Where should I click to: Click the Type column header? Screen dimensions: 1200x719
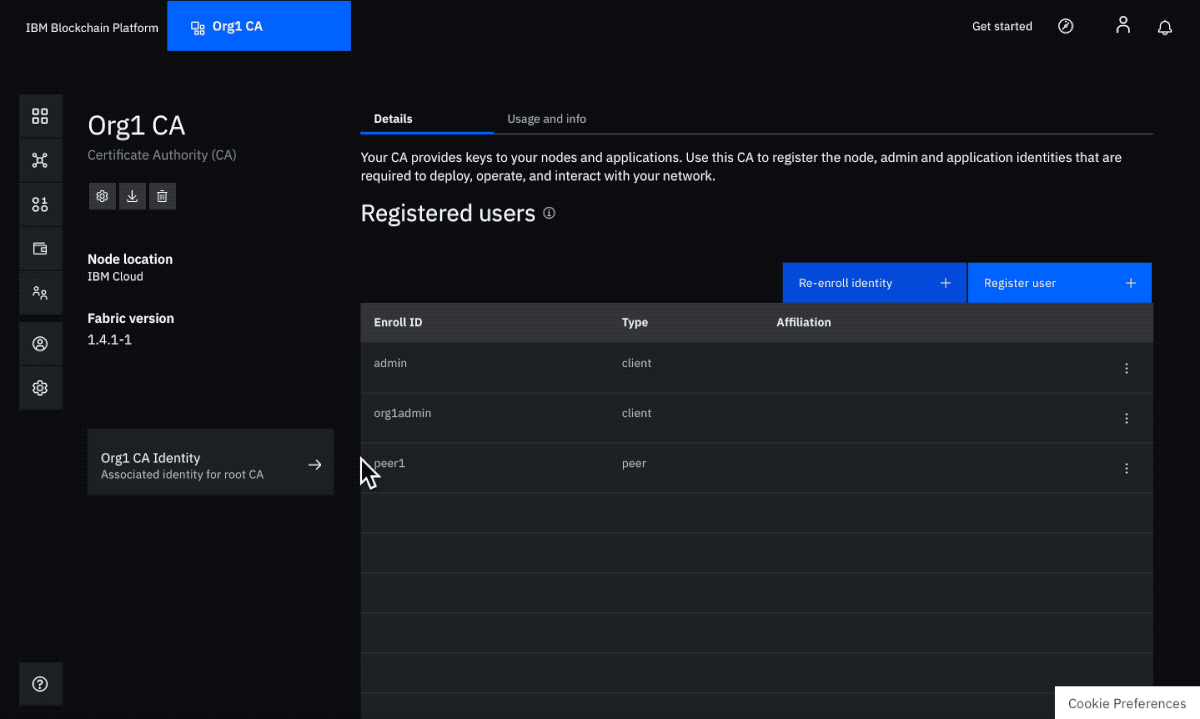coord(635,323)
